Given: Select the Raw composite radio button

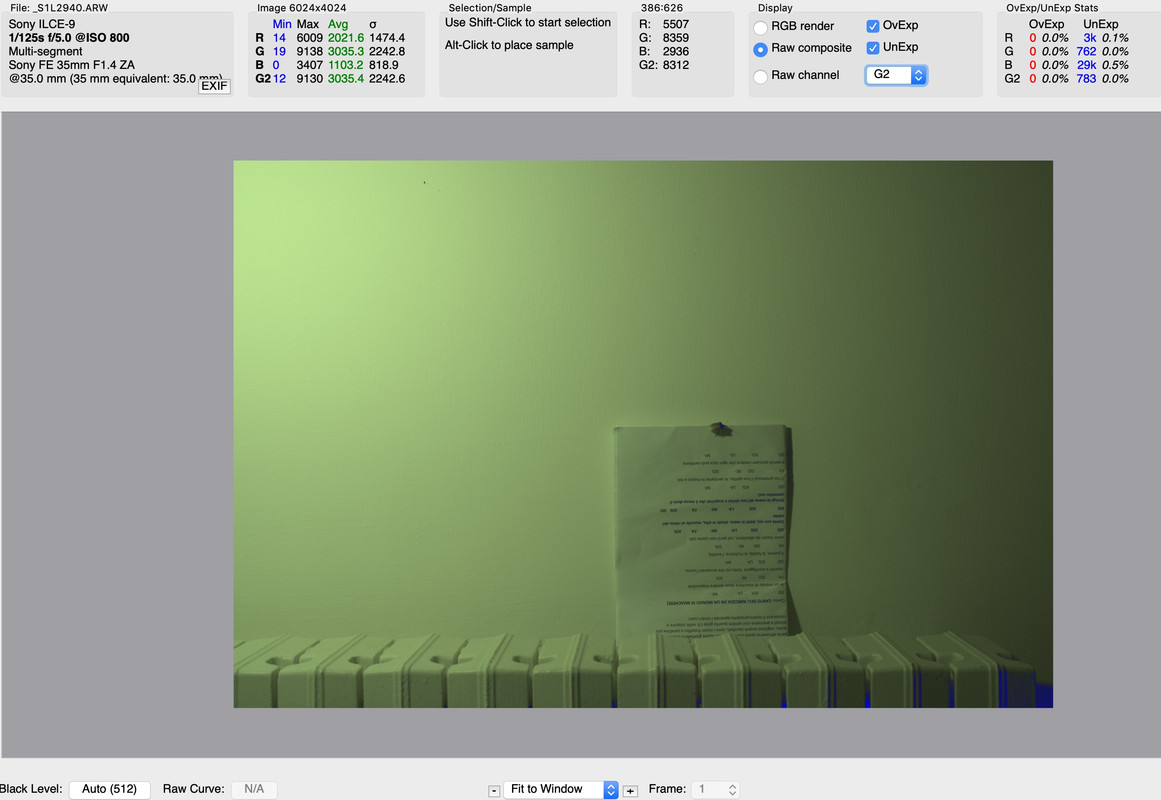Looking at the screenshot, I should coord(760,49).
